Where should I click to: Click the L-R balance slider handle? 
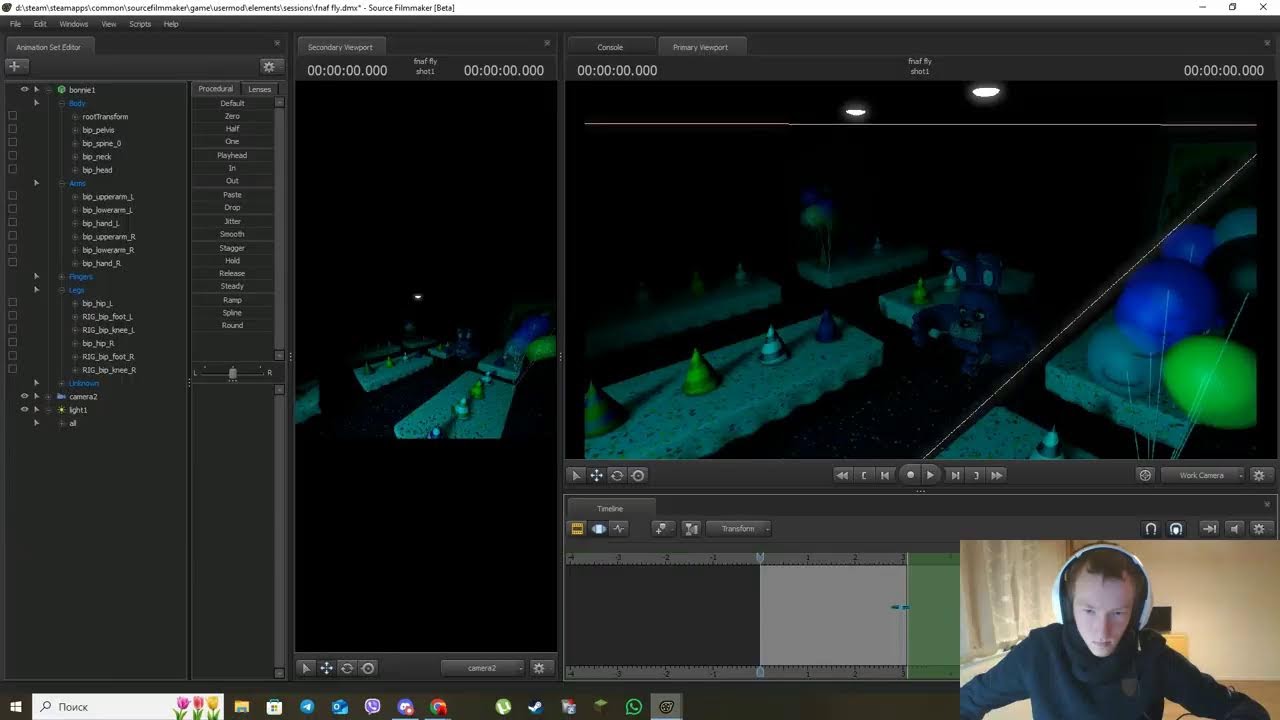232,373
